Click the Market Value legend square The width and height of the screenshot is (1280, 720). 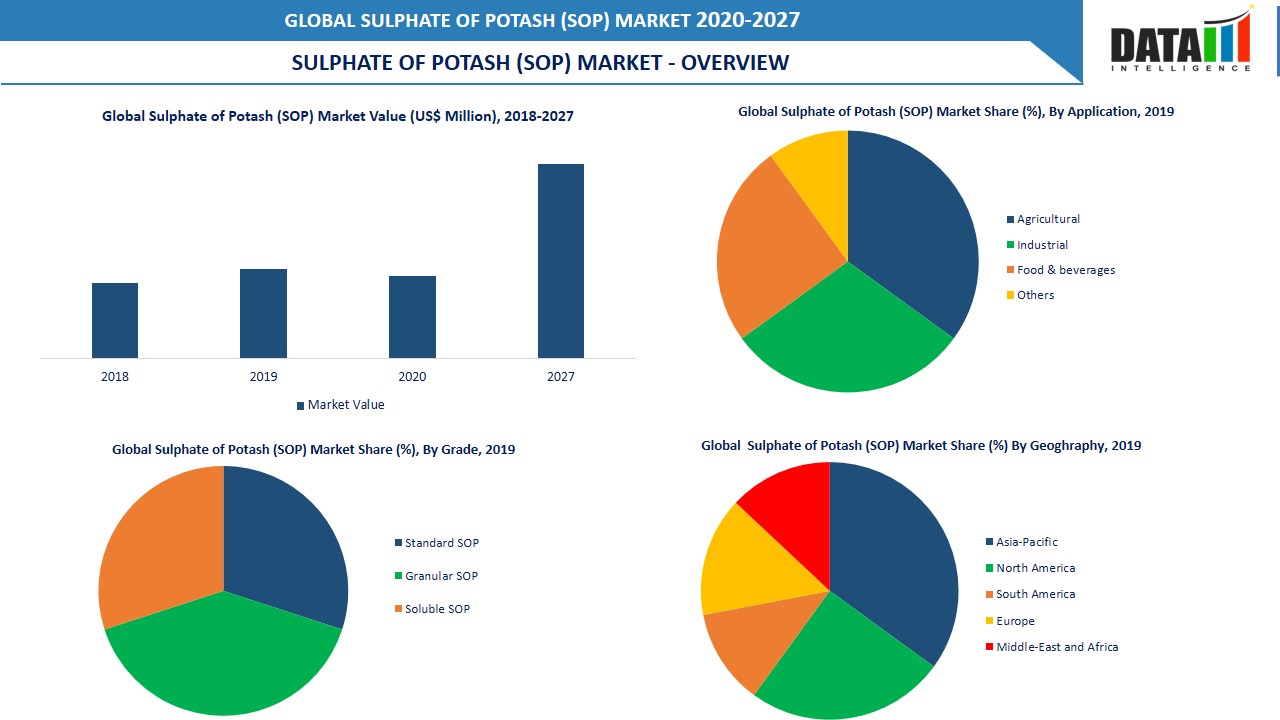coord(298,405)
